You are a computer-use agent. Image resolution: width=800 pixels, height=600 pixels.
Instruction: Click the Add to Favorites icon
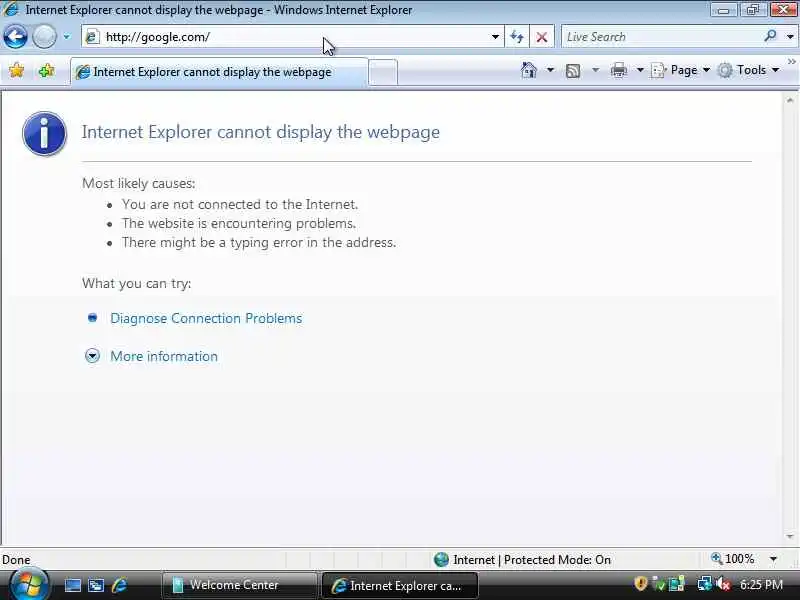[x=46, y=70]
